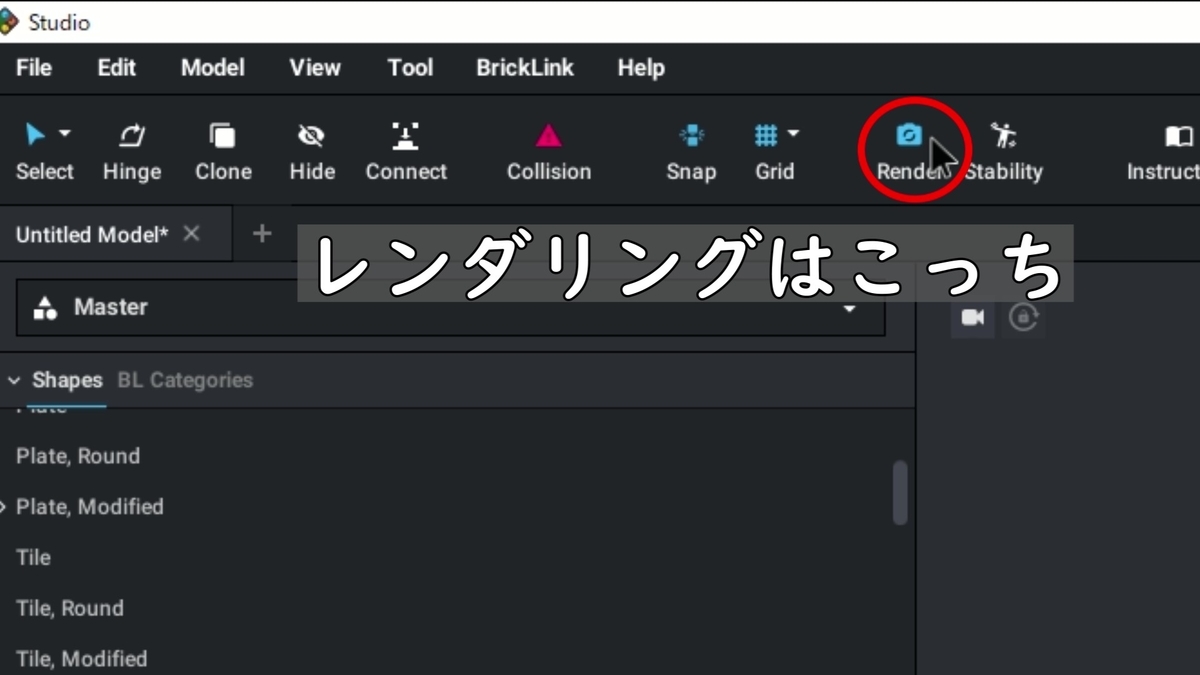1200x675 pixels.
Task: Click the Studio app logo icon
Action: (9, 21)
